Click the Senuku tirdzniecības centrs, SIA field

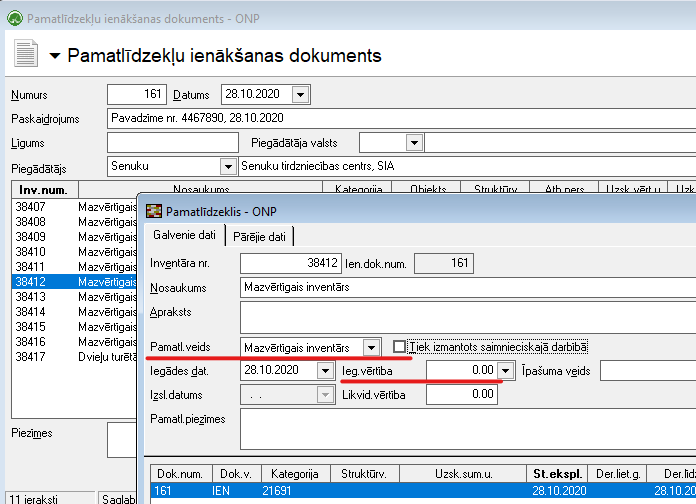tap(467, 167)
